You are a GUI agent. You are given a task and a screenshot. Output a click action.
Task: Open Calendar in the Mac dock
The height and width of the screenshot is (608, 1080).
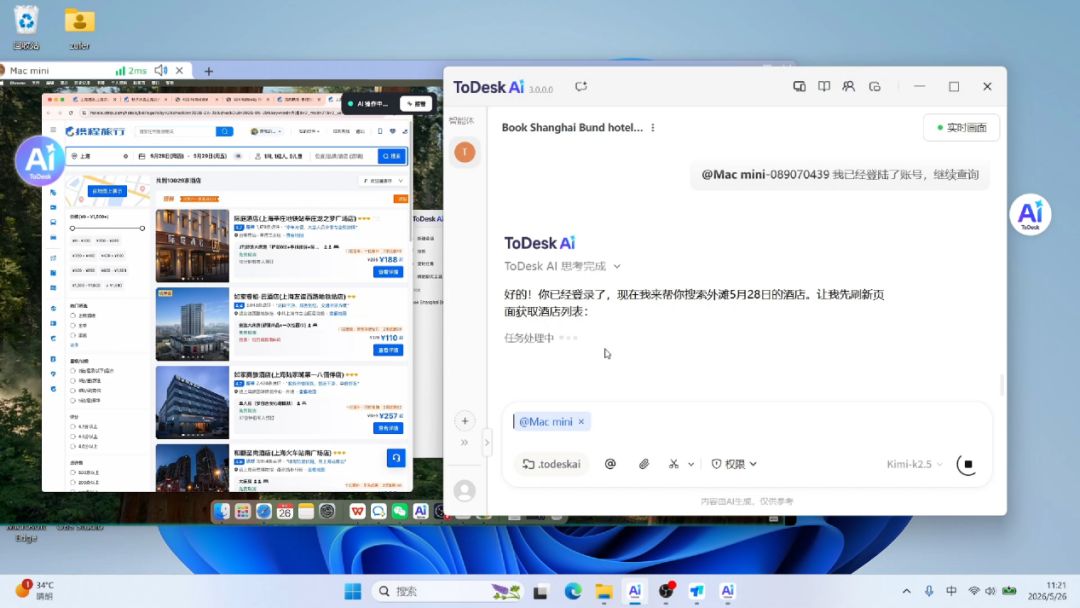tap(284, 511)
